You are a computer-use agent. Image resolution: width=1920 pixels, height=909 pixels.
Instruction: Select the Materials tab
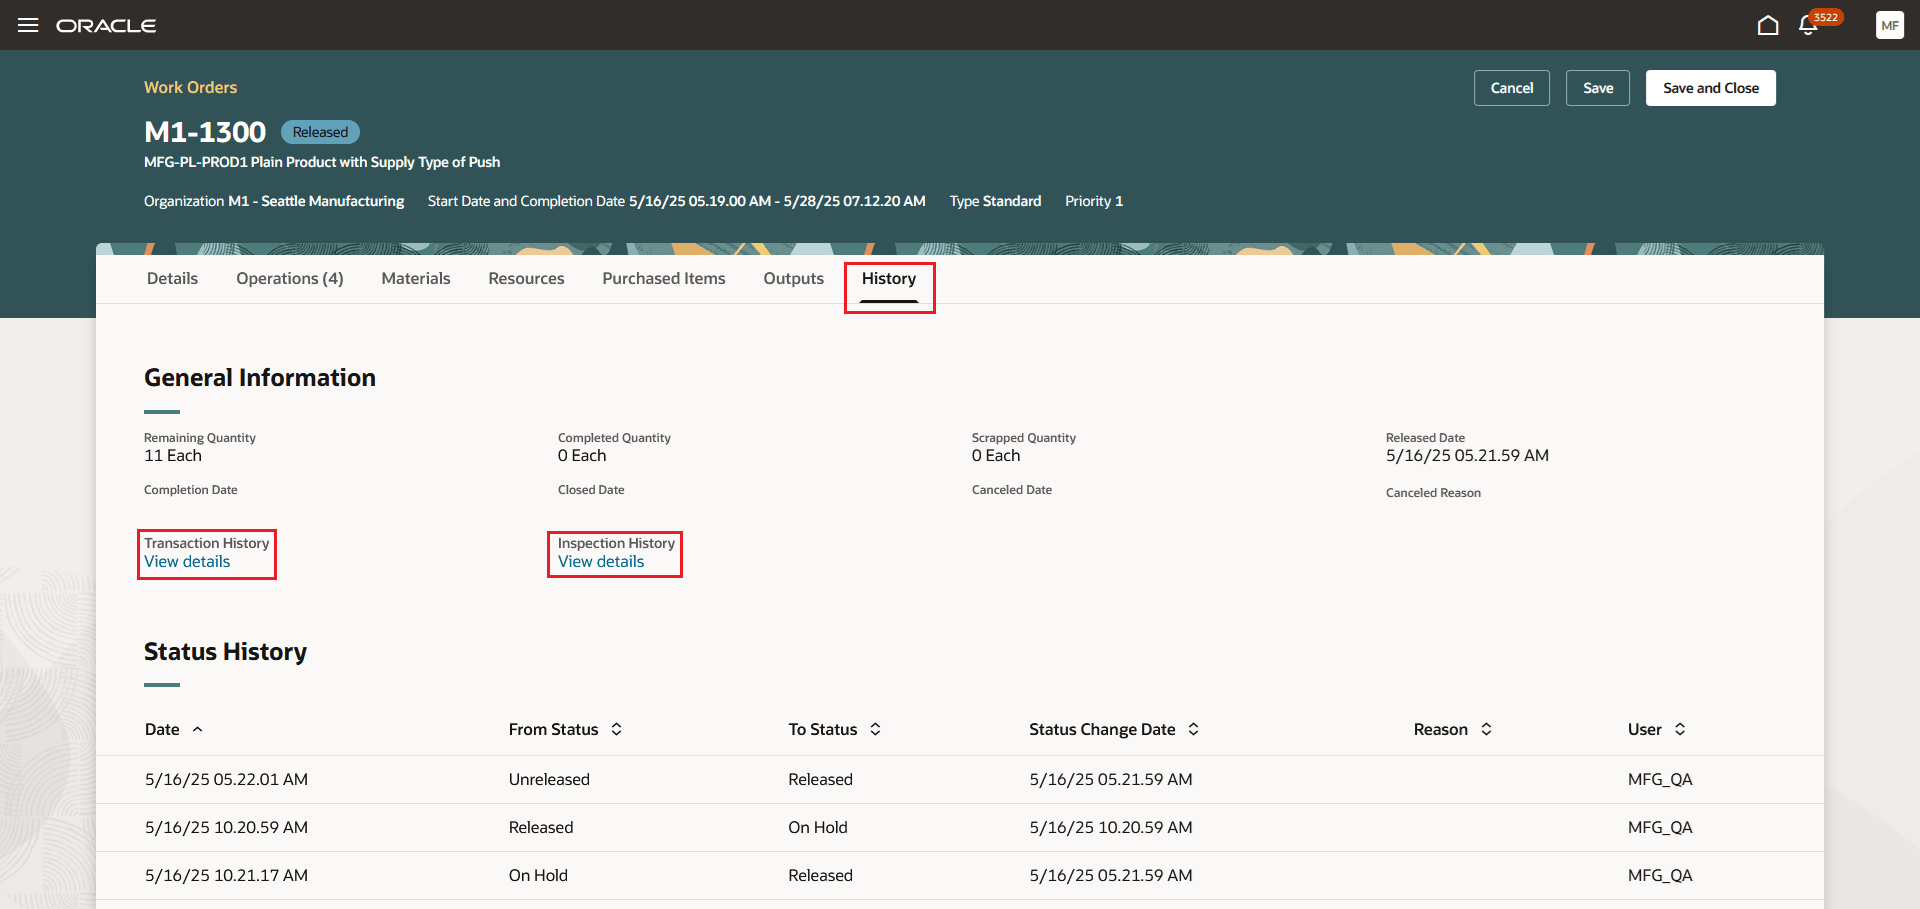tap(415, 278)
